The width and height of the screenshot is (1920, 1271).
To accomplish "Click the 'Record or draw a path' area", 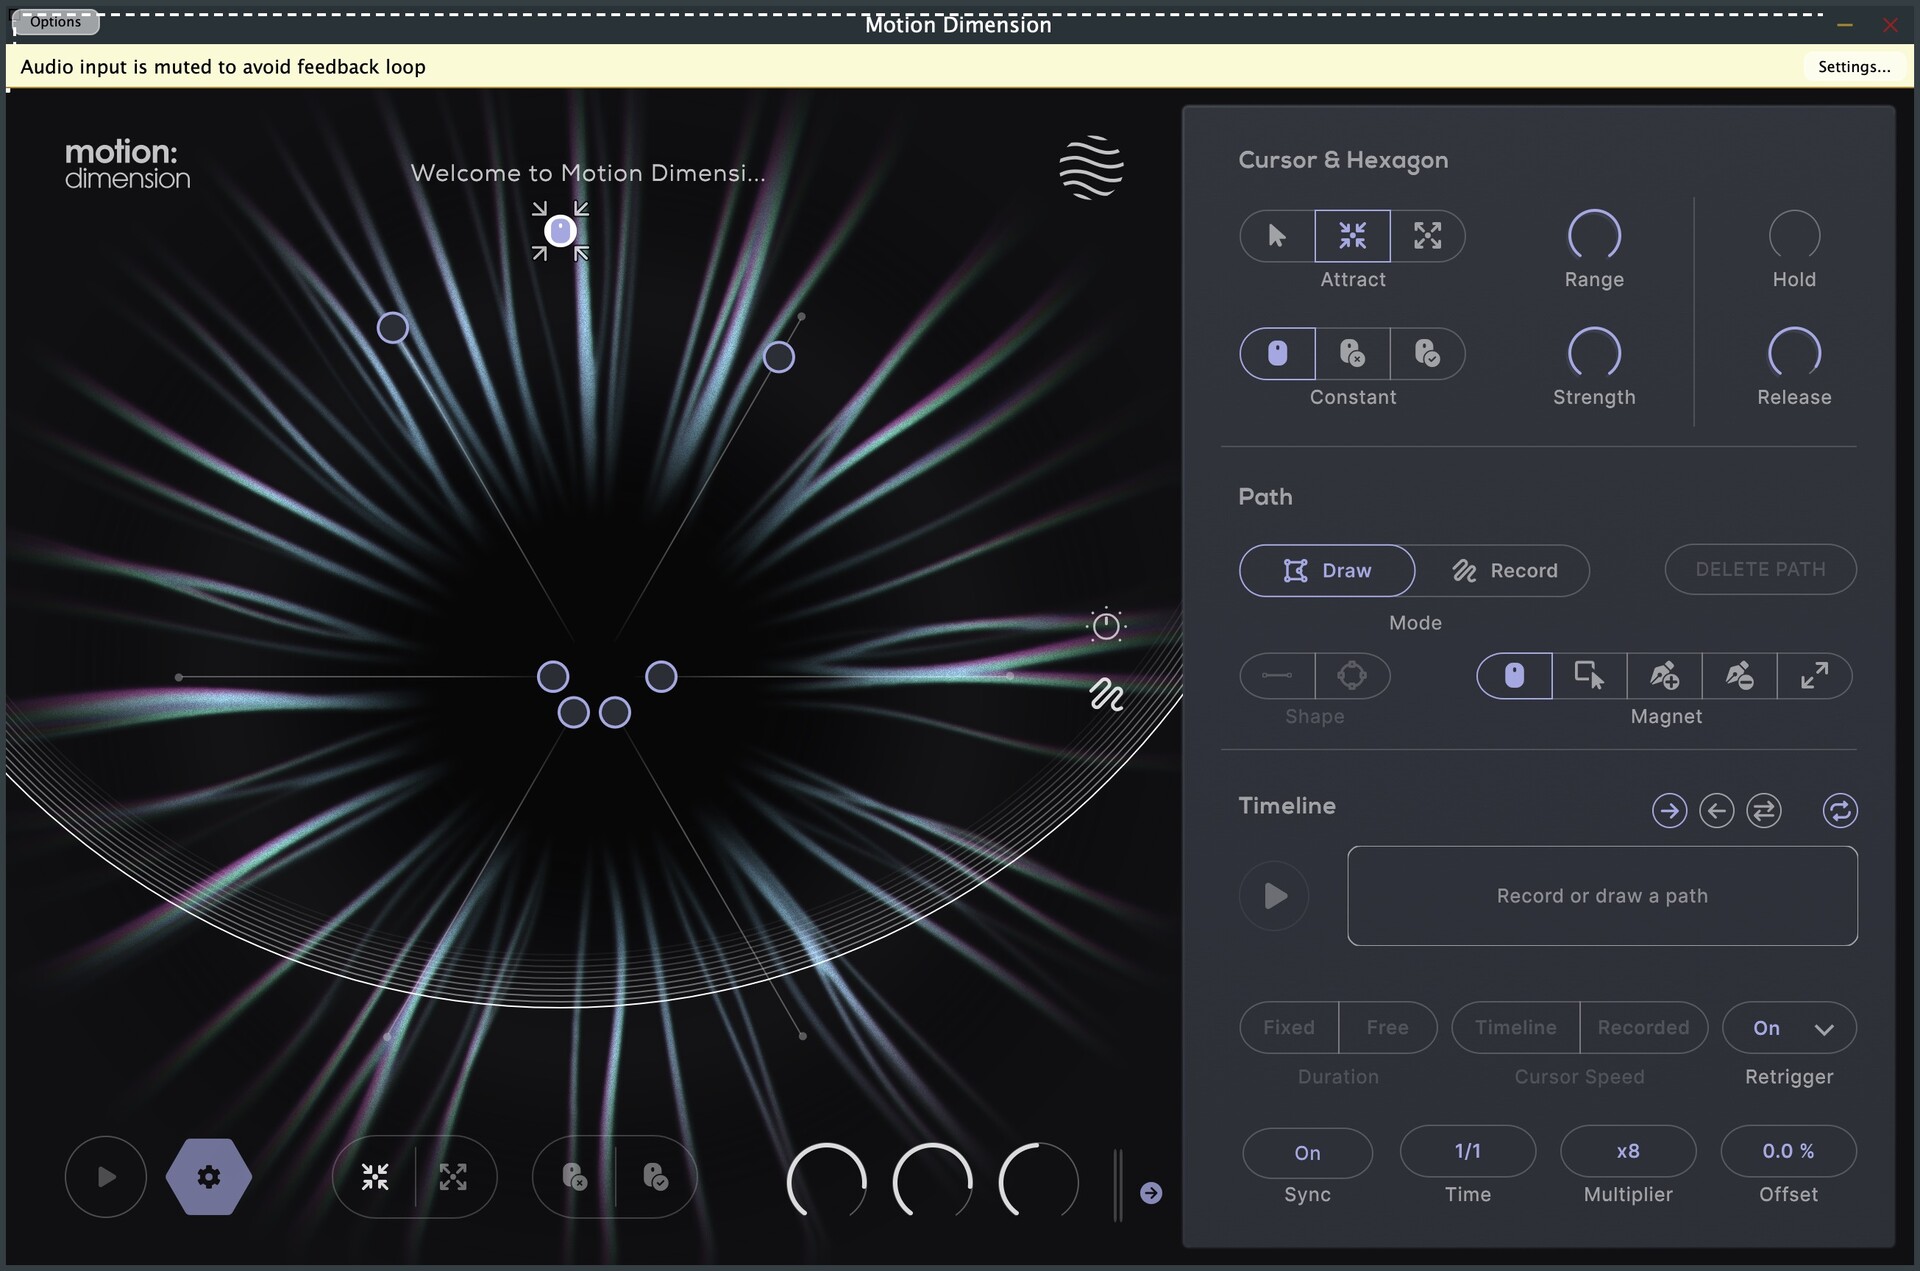I will [x=1602, y=896].
